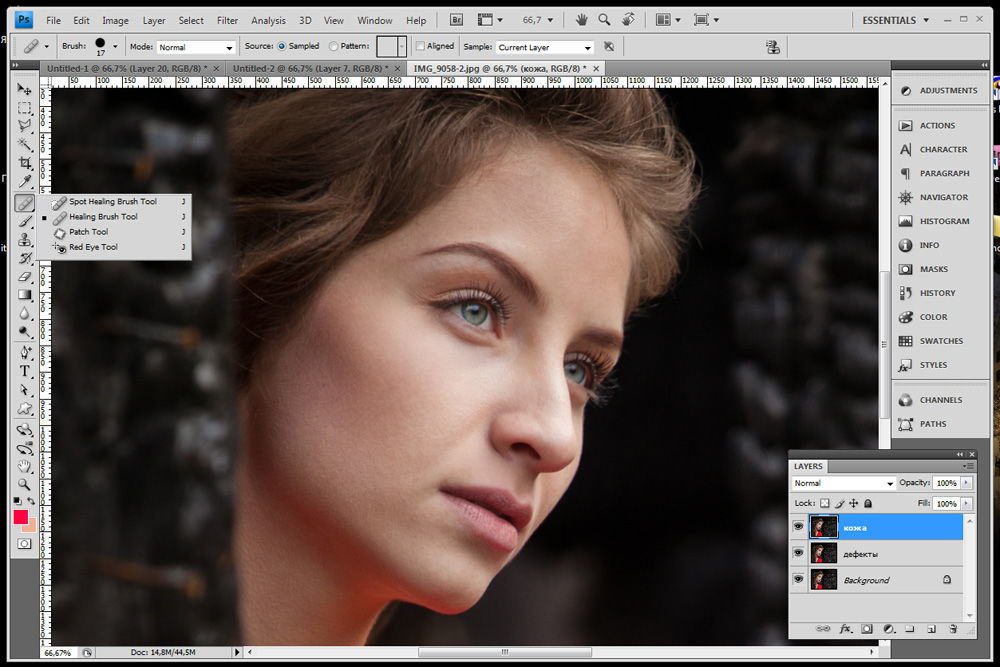Image resolution: width=1000 pixels, height=667 pixels.
Task: Open the Mode dropdown set to Normal
Action: pyautogui.click(x=196, y=47)
